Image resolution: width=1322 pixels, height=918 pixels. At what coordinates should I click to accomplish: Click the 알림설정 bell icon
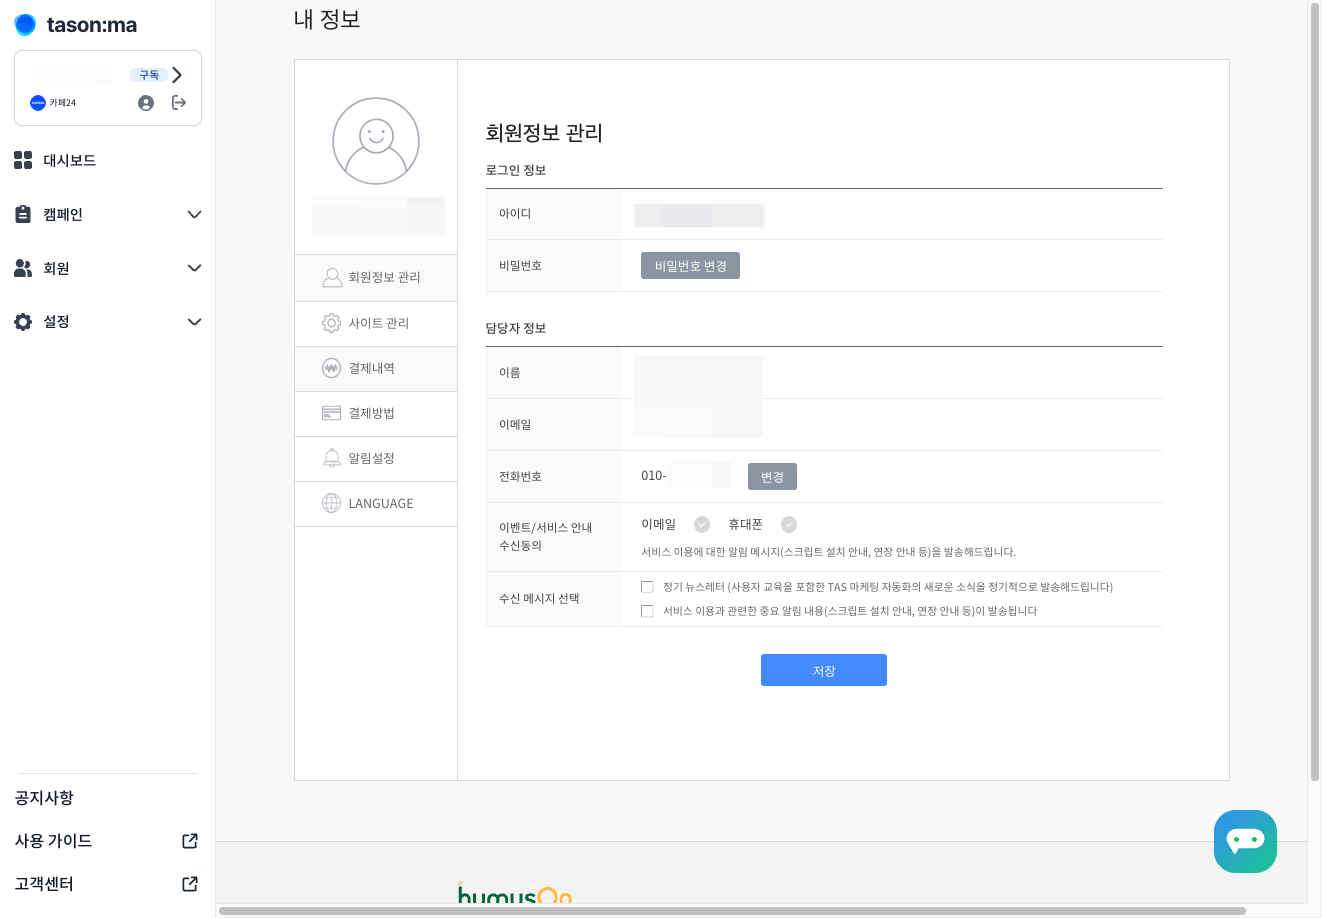[x=332, y=458]
